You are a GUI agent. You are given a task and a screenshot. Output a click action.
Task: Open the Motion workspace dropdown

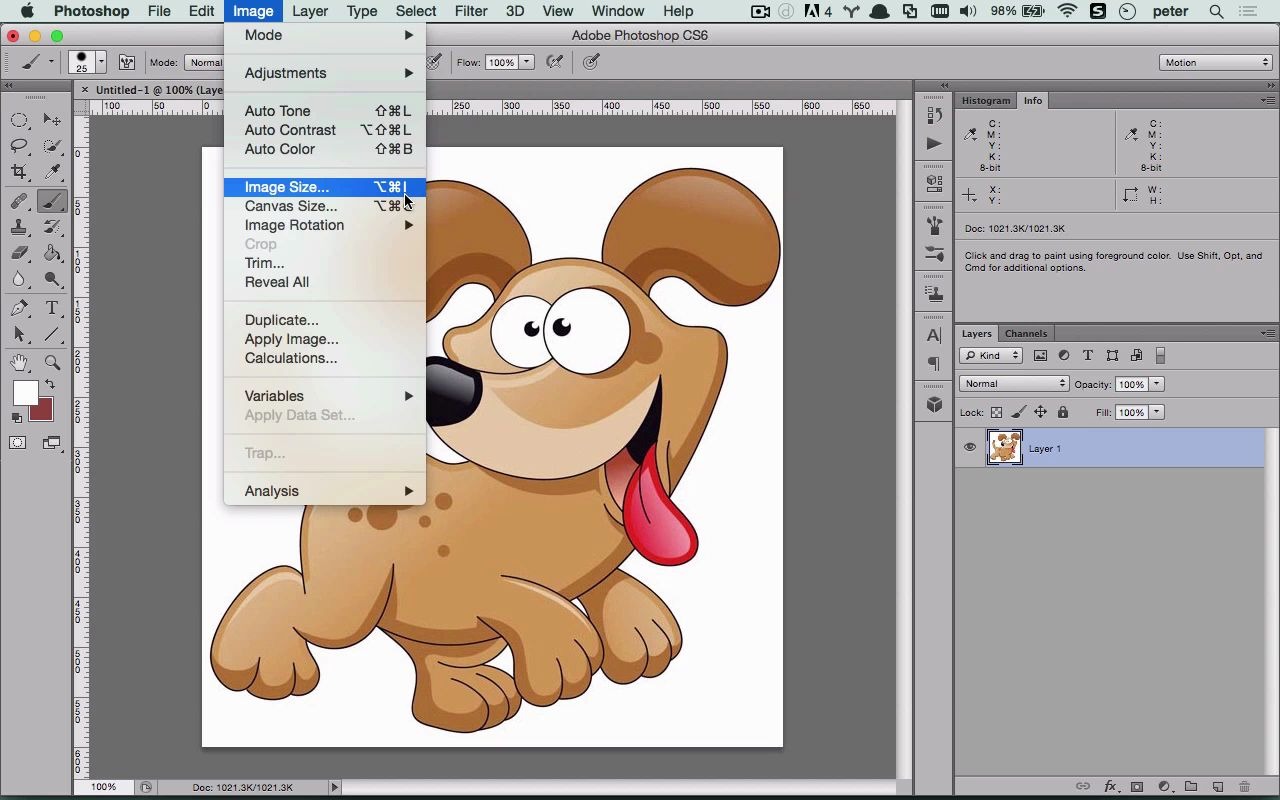tap(1216, 62)
